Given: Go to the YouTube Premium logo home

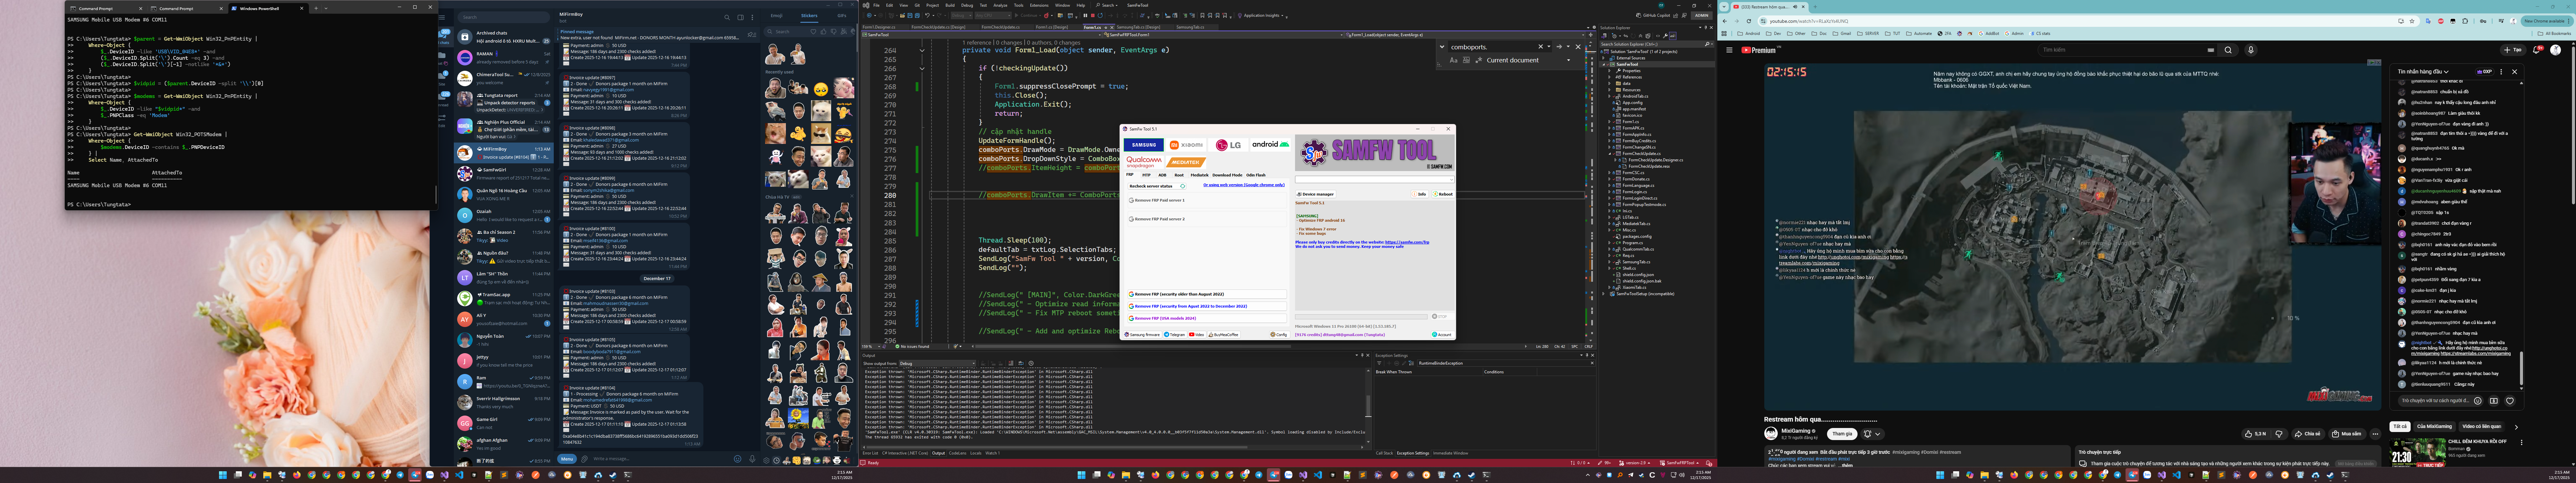Looking at the screenshot, I should point(1759,50).
